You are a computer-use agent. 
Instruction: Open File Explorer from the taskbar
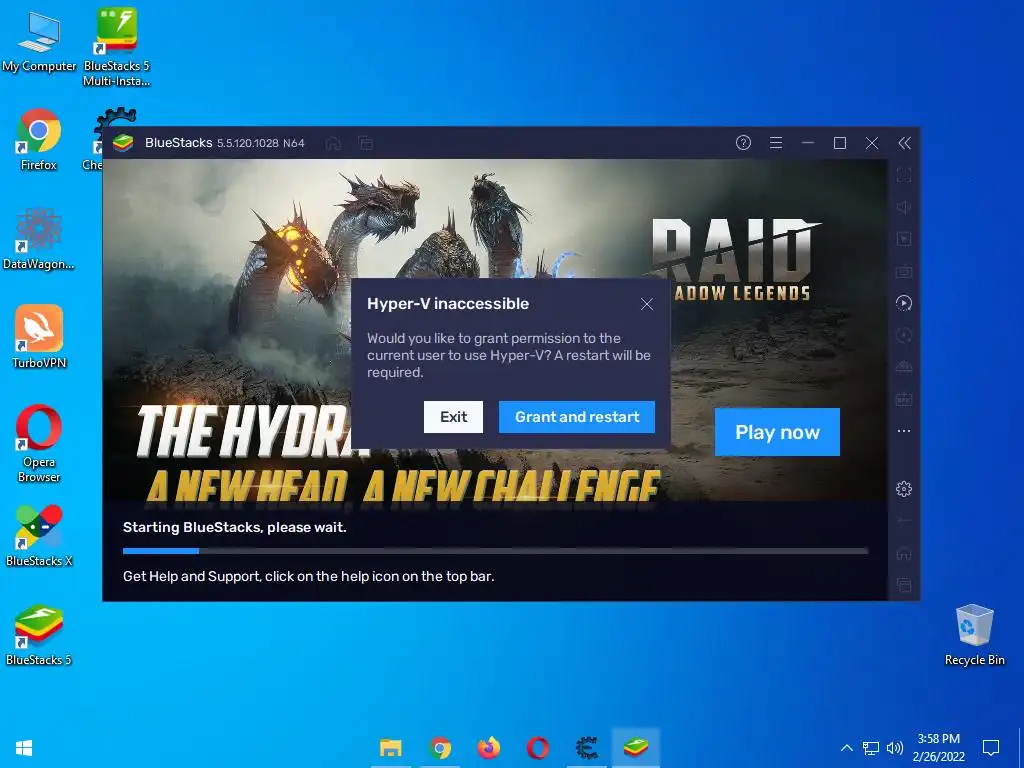pyautogui.click(x=391, y=748)
